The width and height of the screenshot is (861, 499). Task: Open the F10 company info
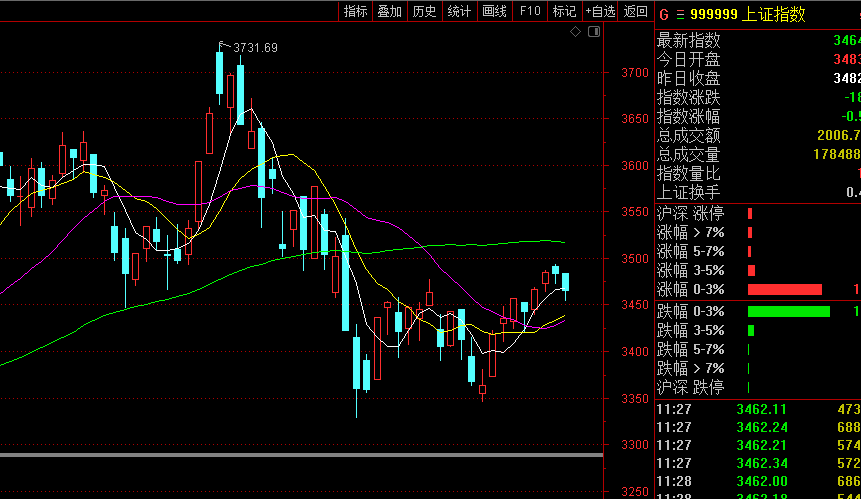(x=530, y=12)
